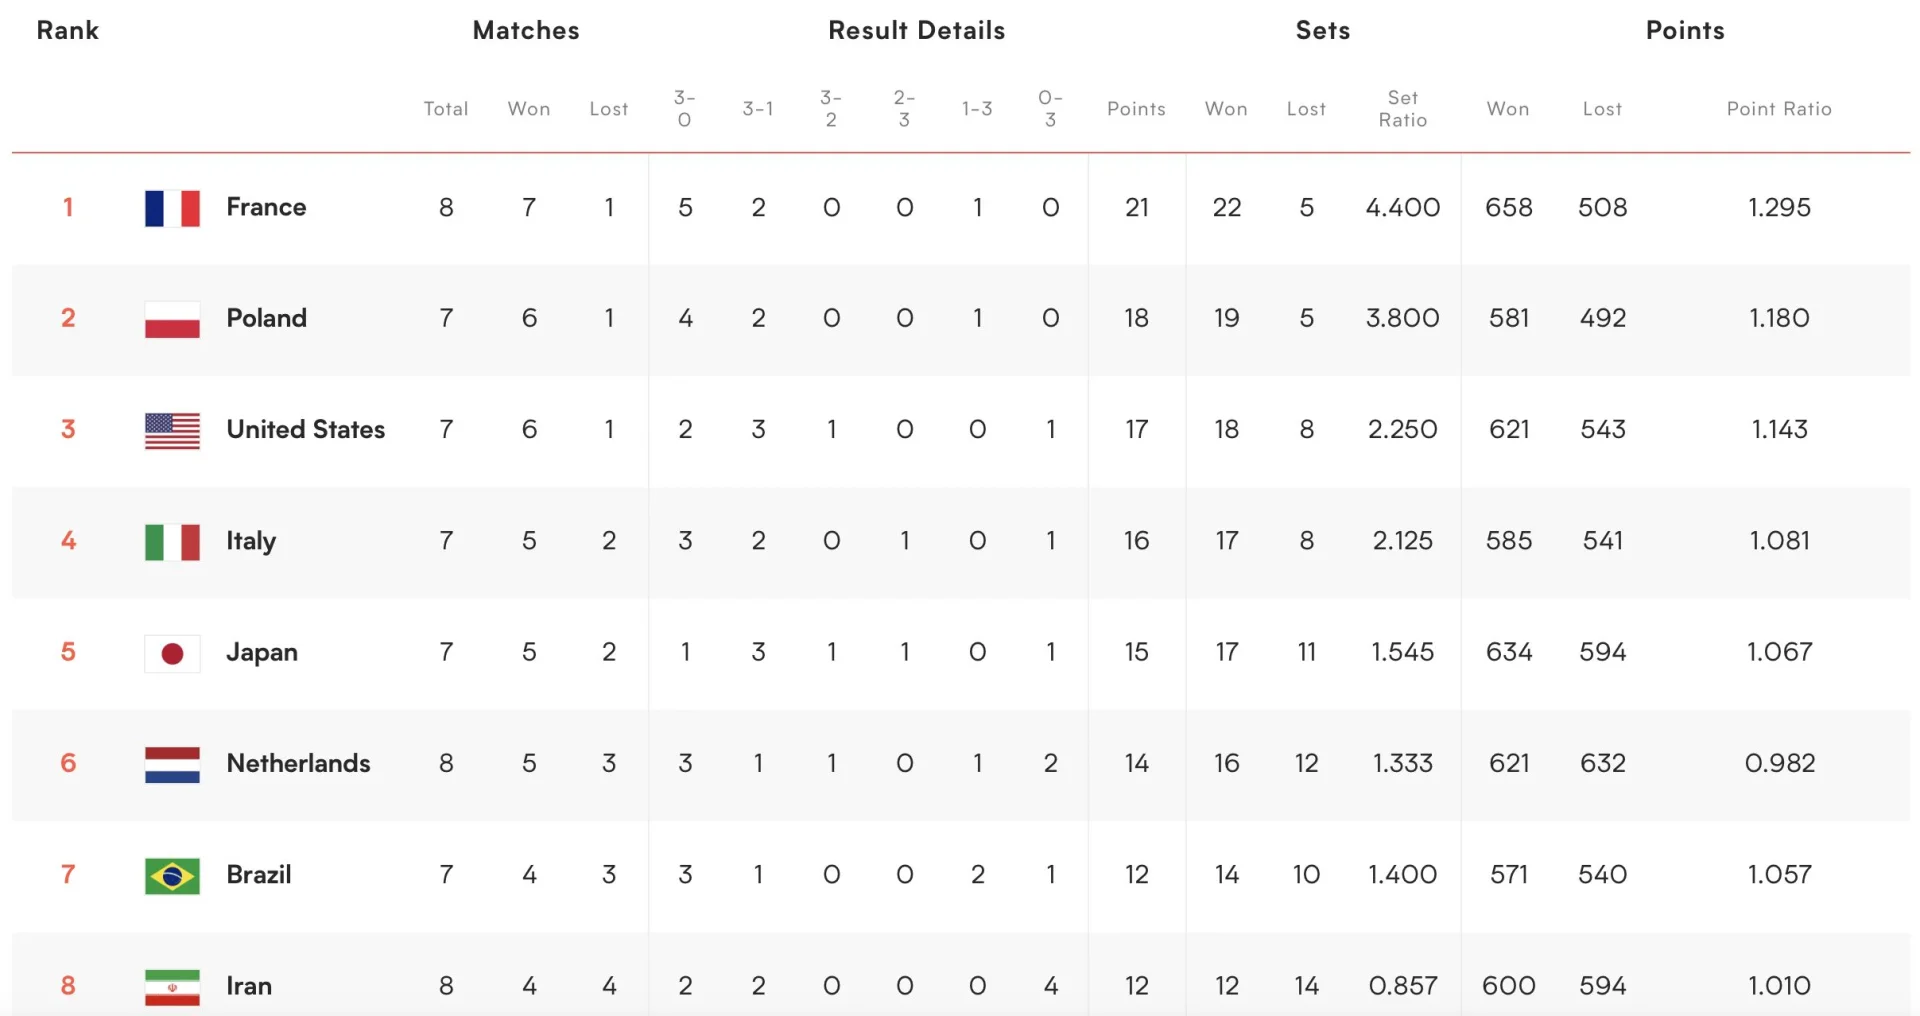Open the United States team link
1920x1016 pixels.
point(305,429)
